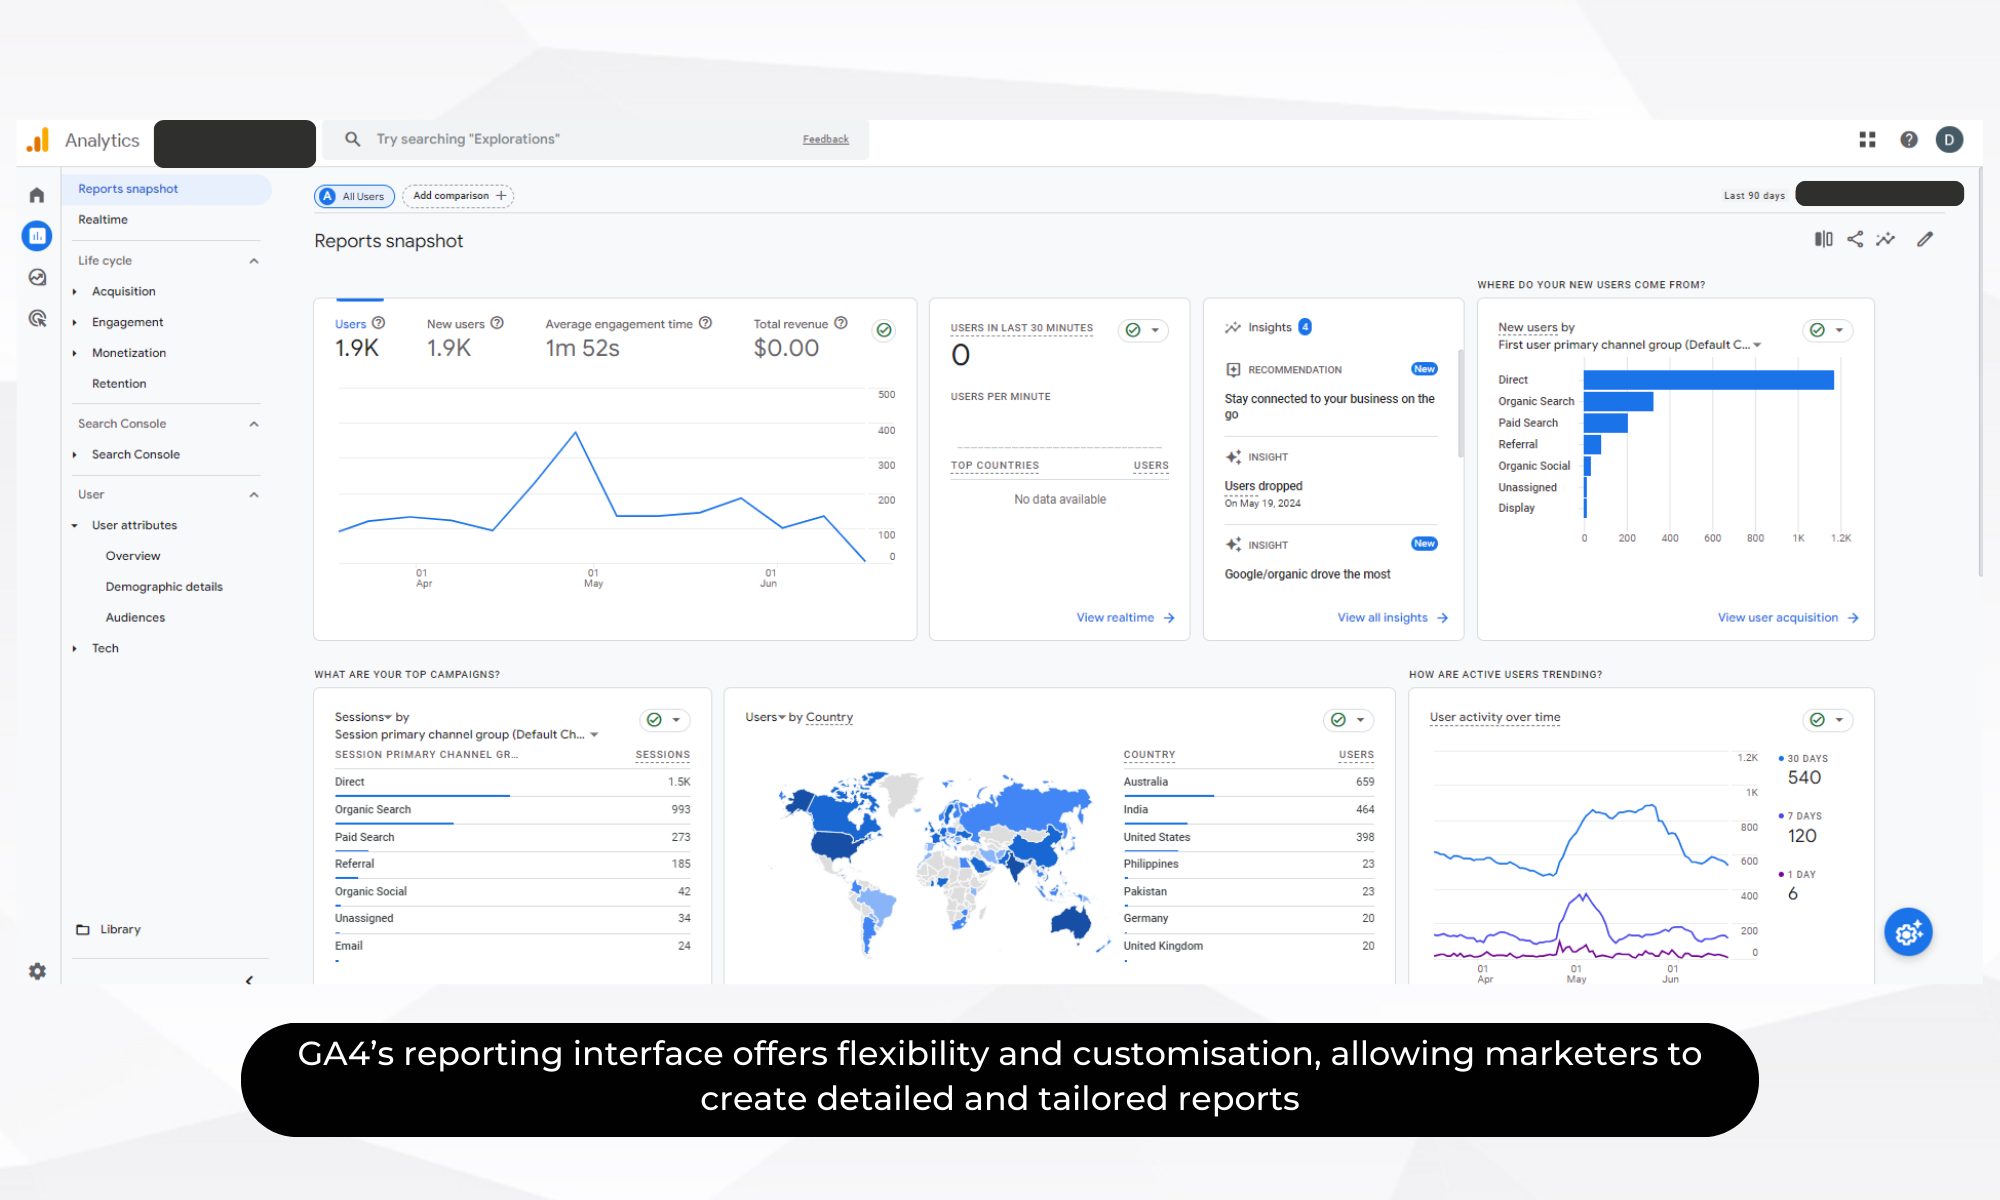Click the Explore icon in left rail

tap(37, 277)
